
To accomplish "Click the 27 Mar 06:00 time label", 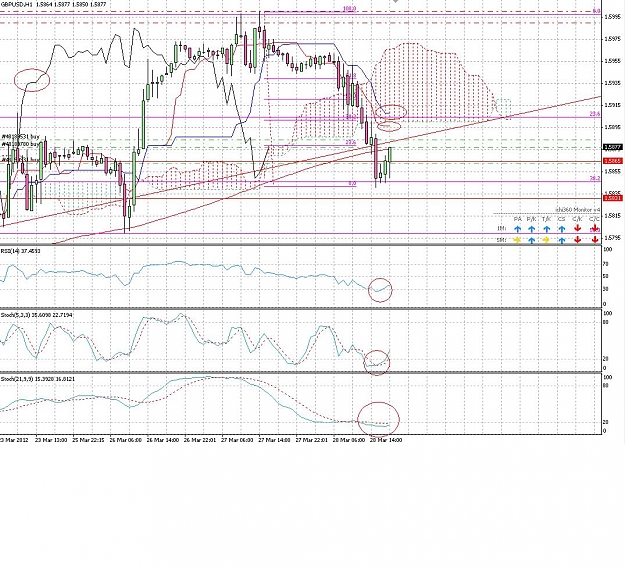I will 237,440.
